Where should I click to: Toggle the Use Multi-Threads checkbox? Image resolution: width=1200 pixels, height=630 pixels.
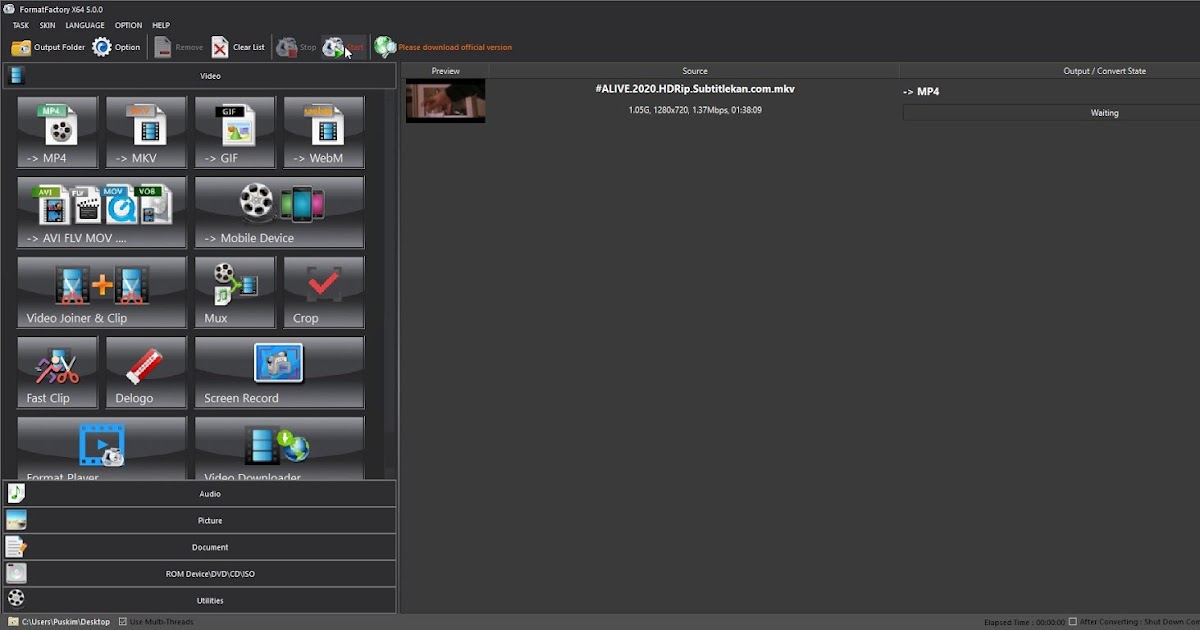123,622
